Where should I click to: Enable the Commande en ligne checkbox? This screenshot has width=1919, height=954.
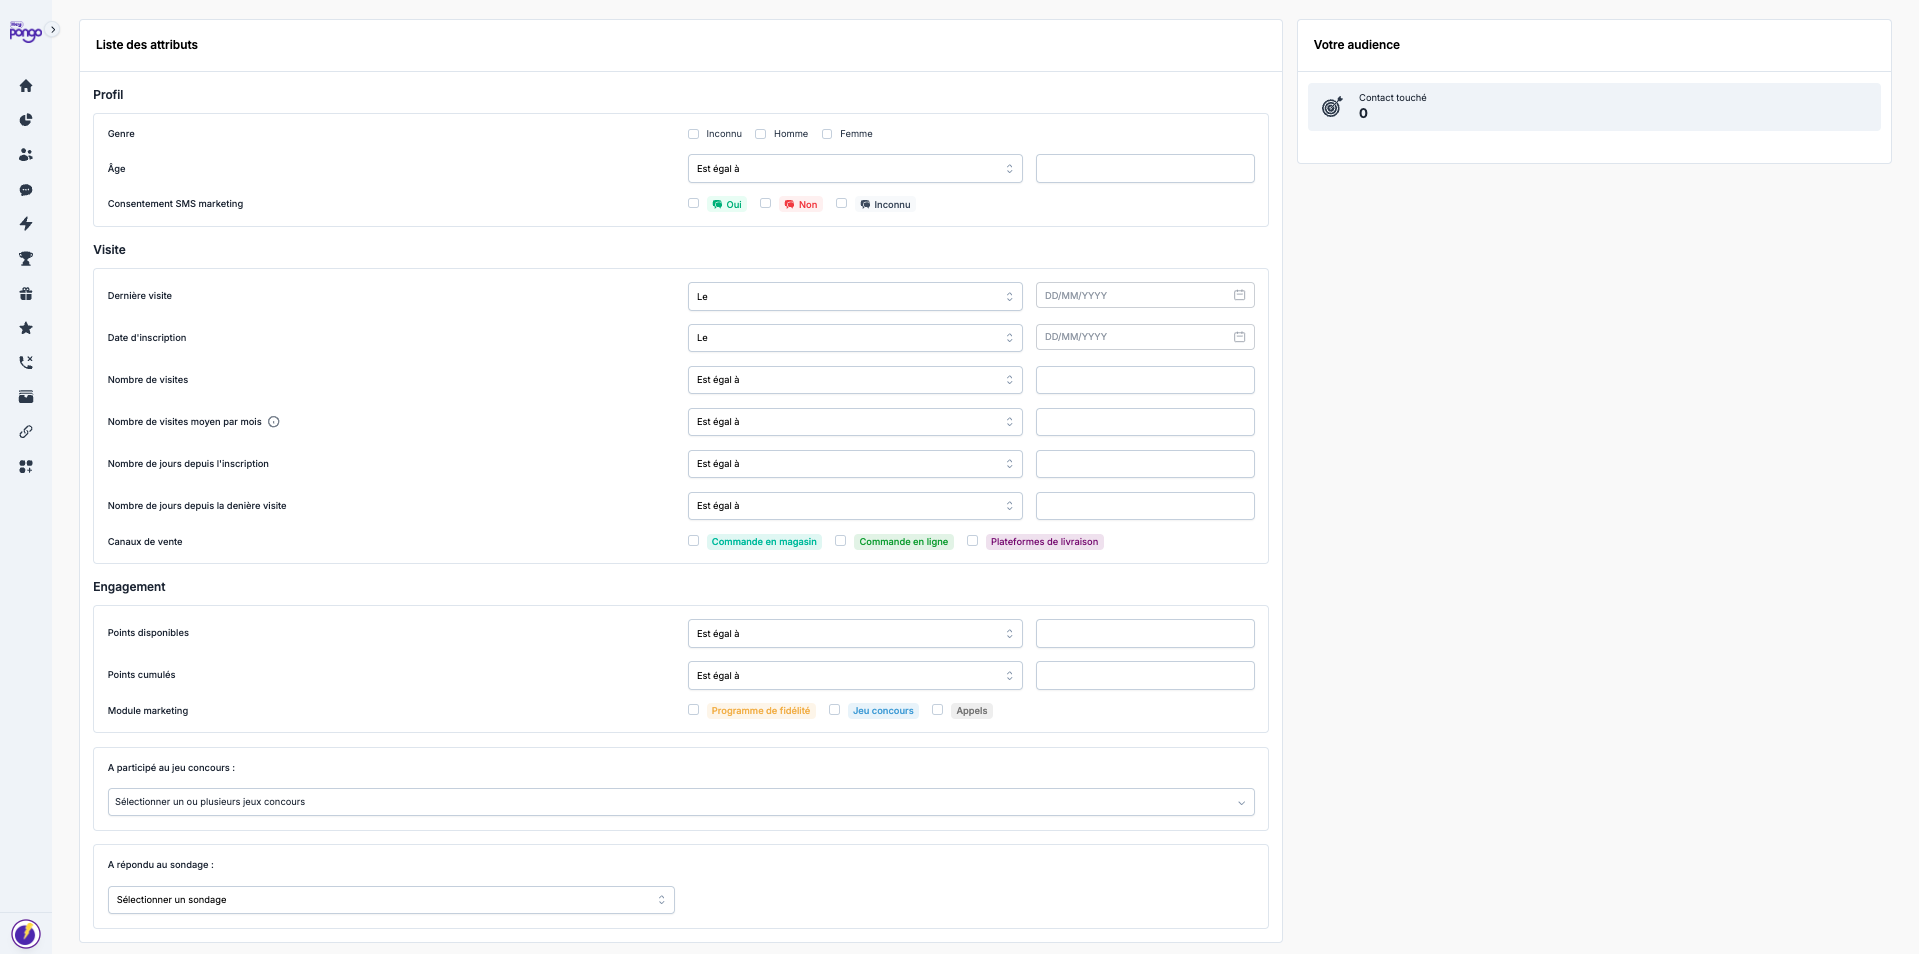tap(841, 541)
